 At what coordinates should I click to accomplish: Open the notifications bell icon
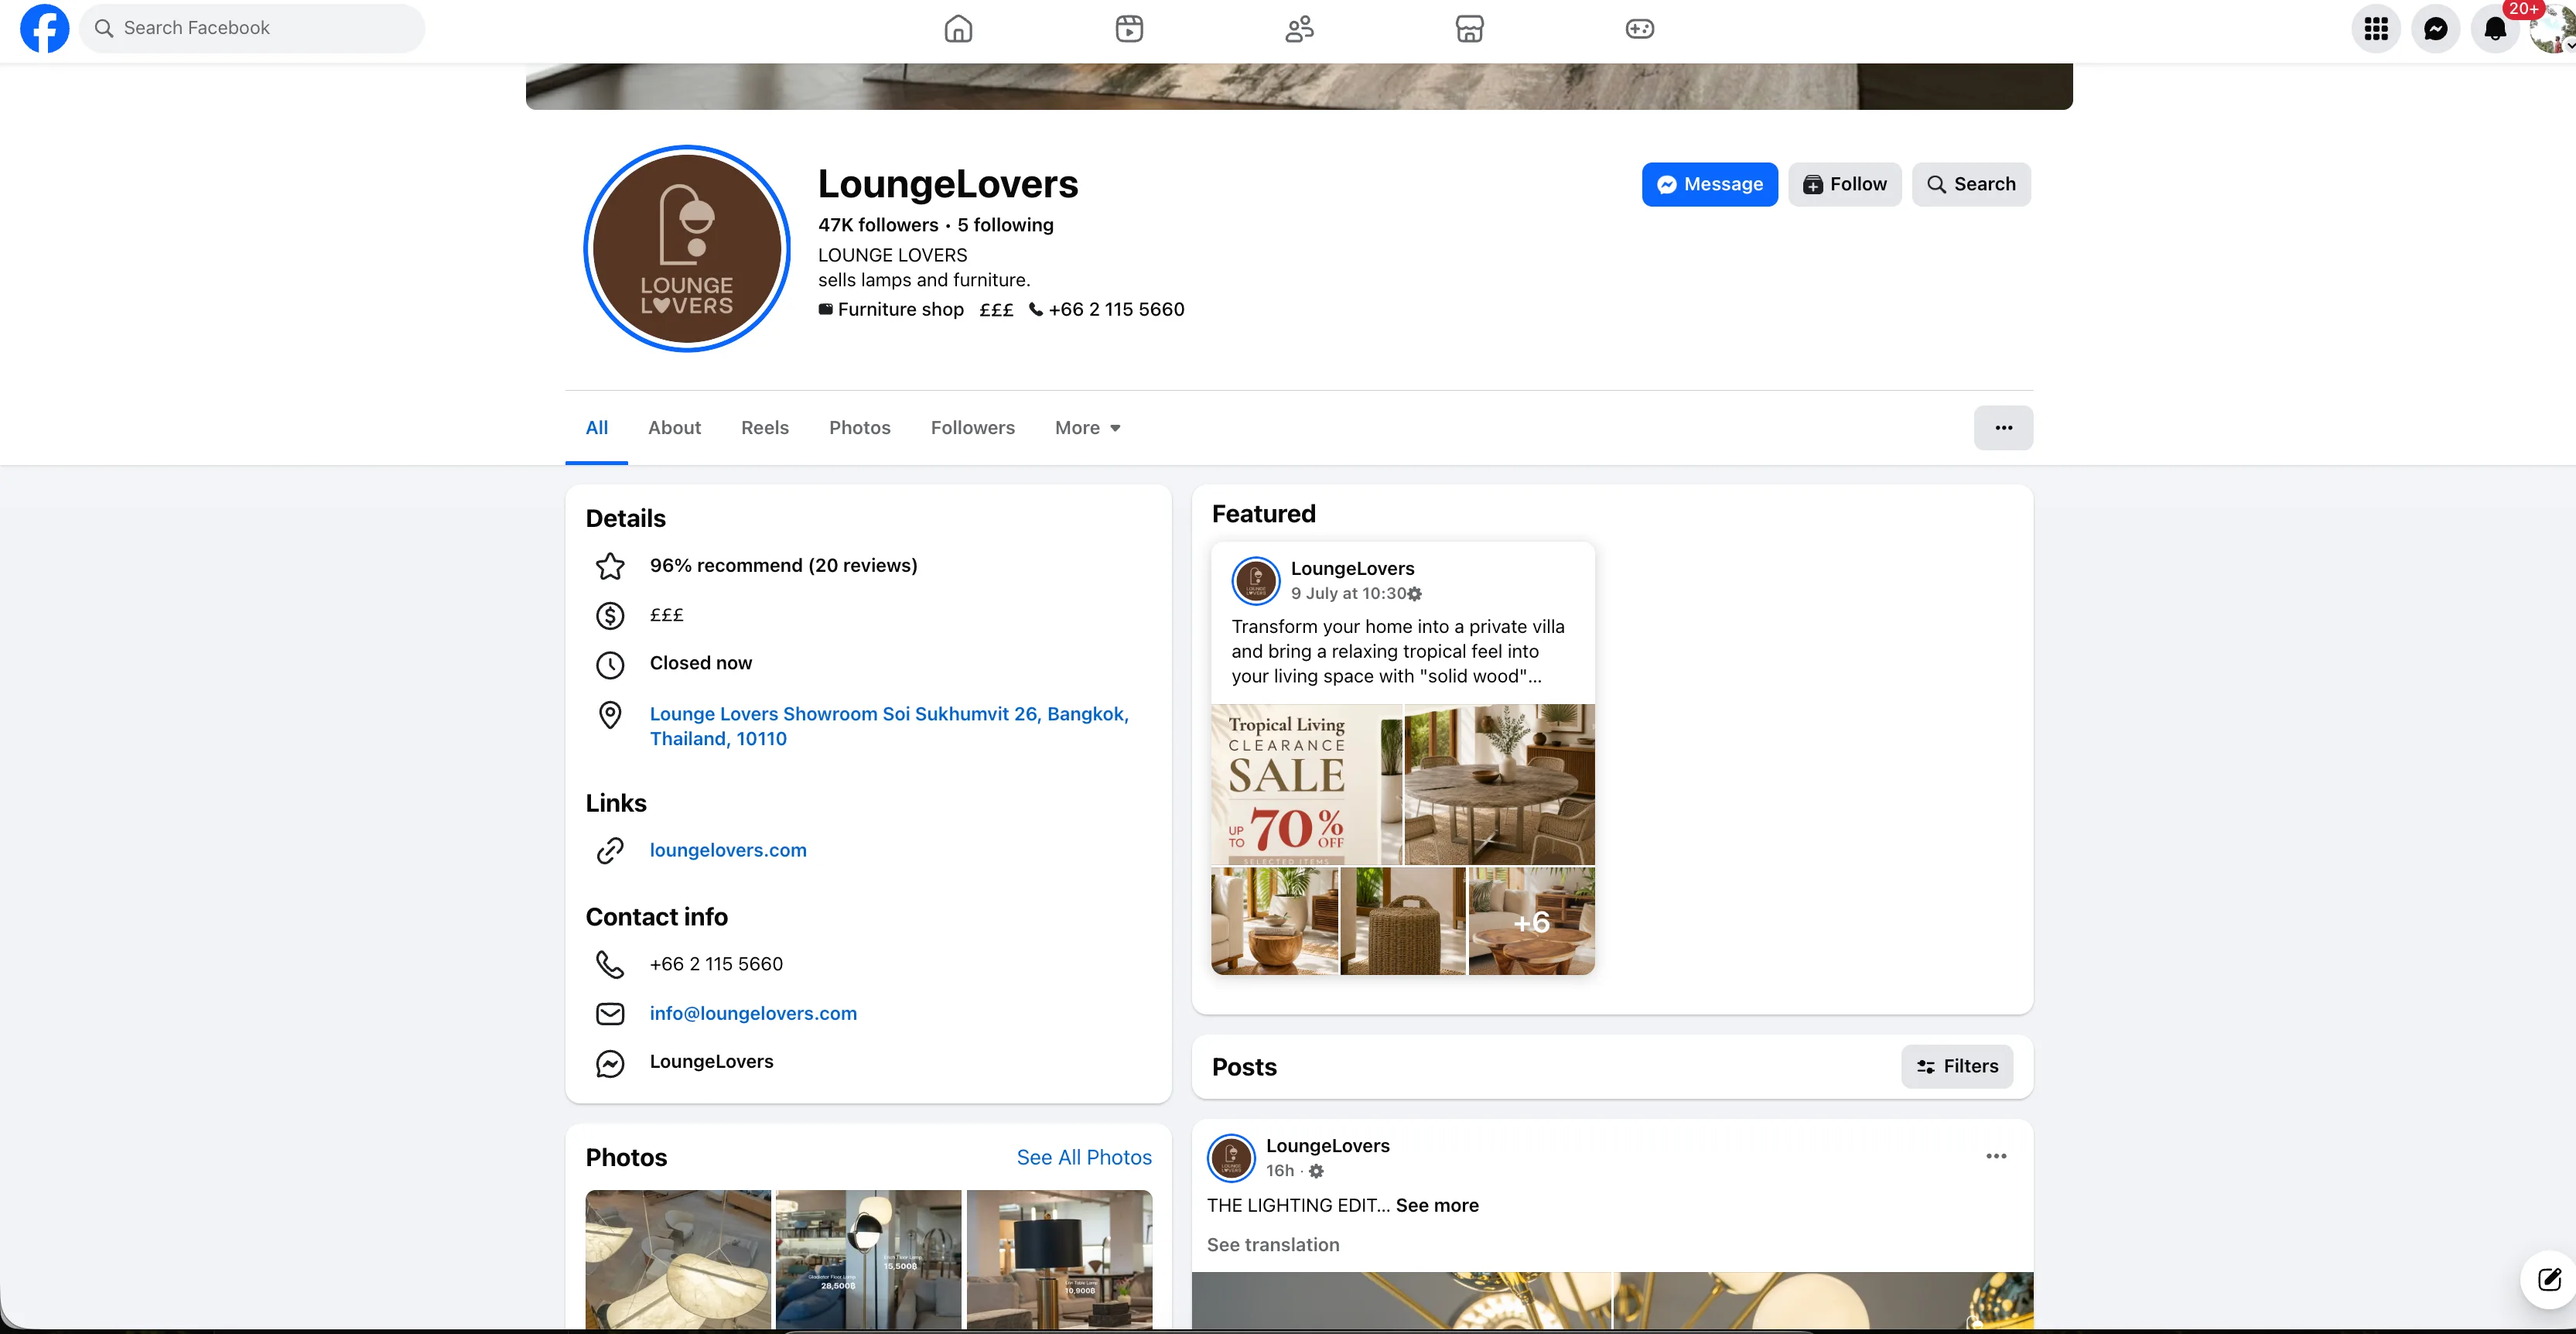pos(2495,29)
